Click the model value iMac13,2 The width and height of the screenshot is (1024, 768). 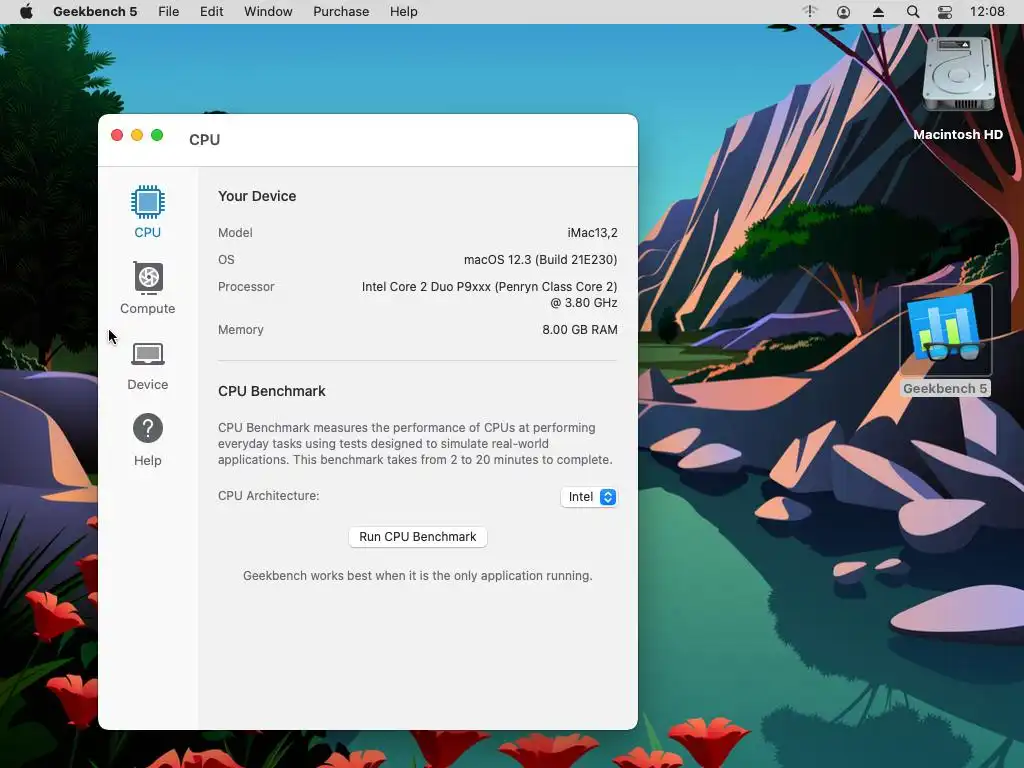pos(592,232)
